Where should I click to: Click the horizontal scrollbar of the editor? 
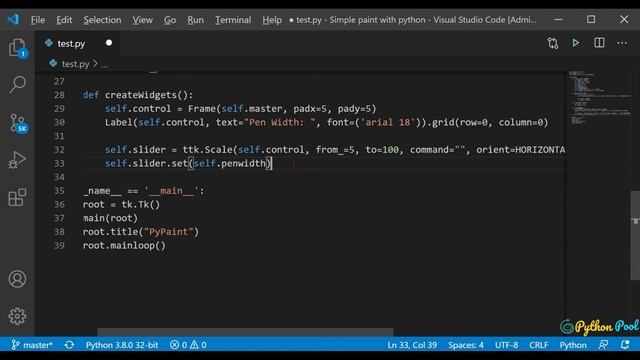[245, 331]
